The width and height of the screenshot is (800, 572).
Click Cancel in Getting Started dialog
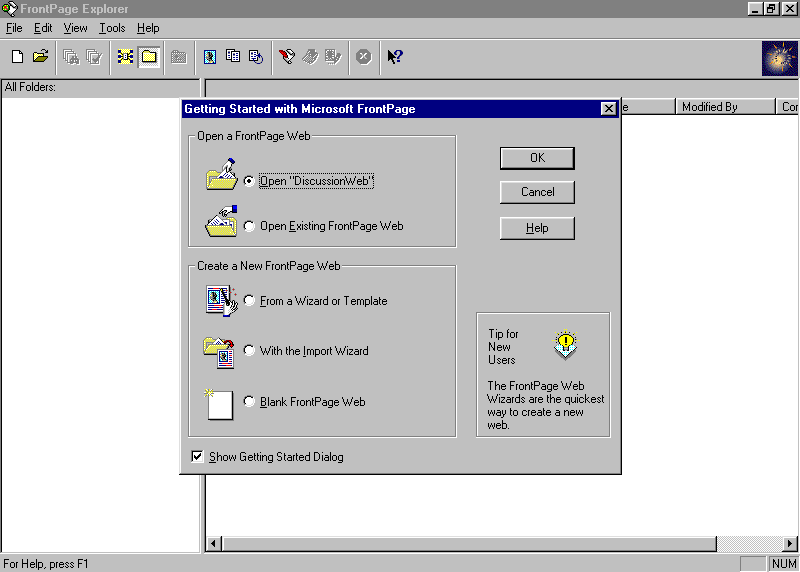(x=537, y=192)
